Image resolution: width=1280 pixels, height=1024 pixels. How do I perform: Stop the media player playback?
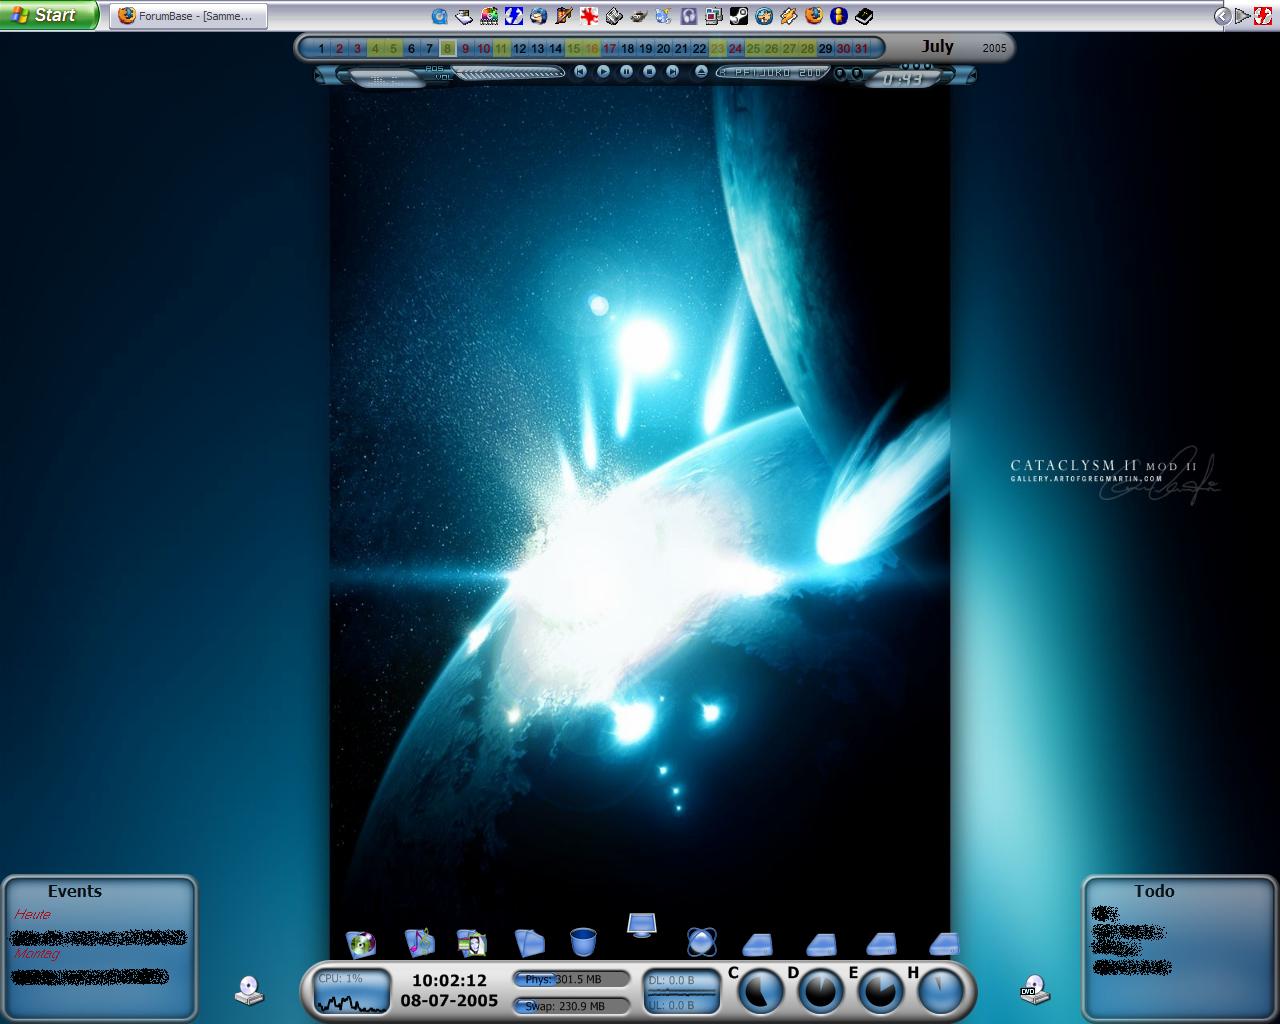click(649, 72)
